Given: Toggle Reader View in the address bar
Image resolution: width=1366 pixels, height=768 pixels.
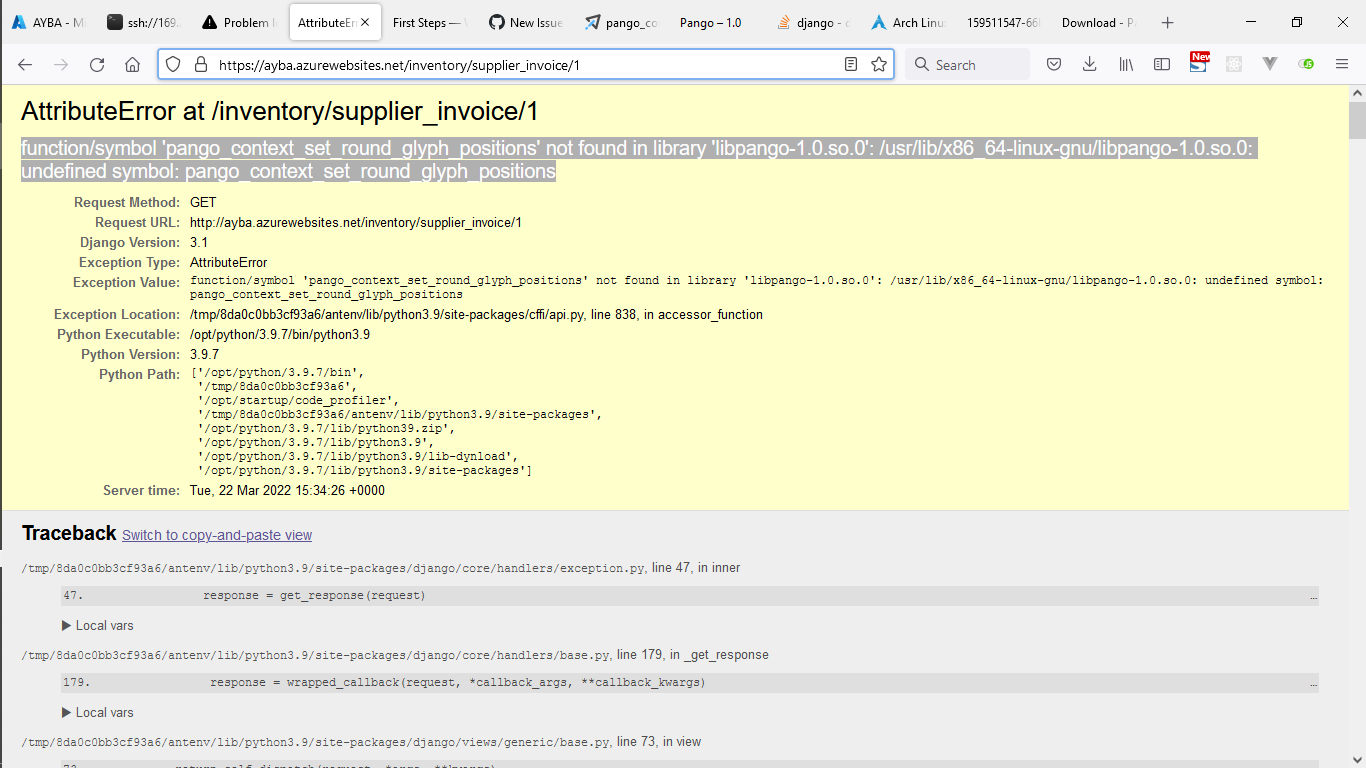Looking at the screenshot, I should pyautogui.click(x=851, y=63).
